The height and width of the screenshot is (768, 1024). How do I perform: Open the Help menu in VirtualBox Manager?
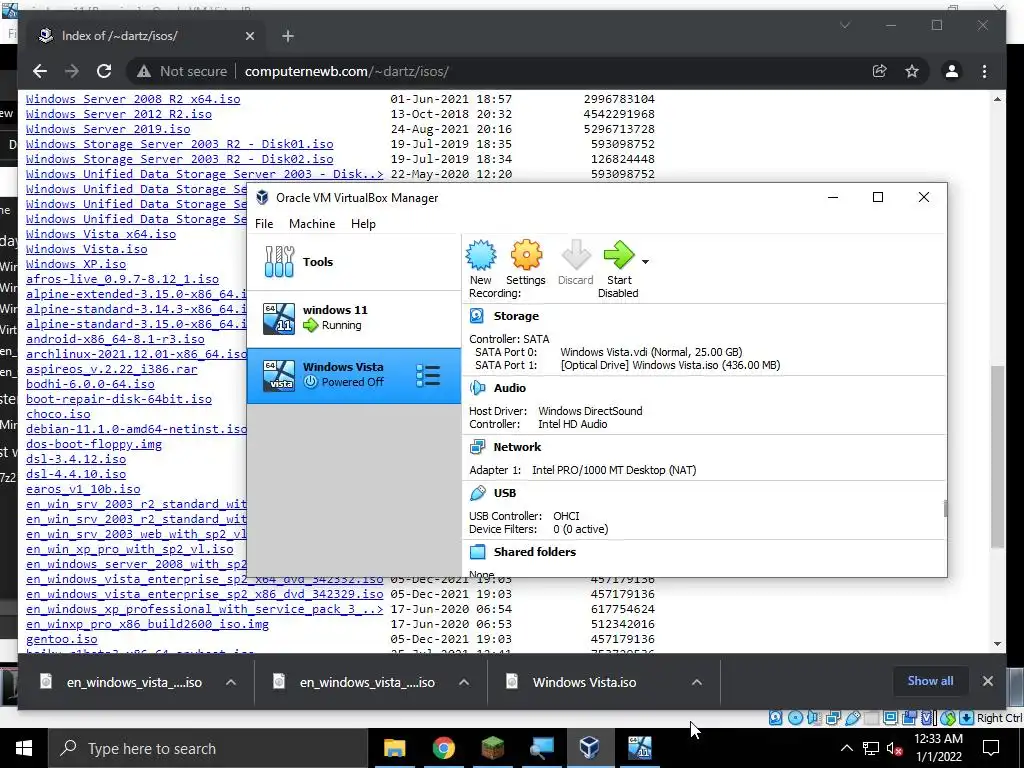point(363,224)
